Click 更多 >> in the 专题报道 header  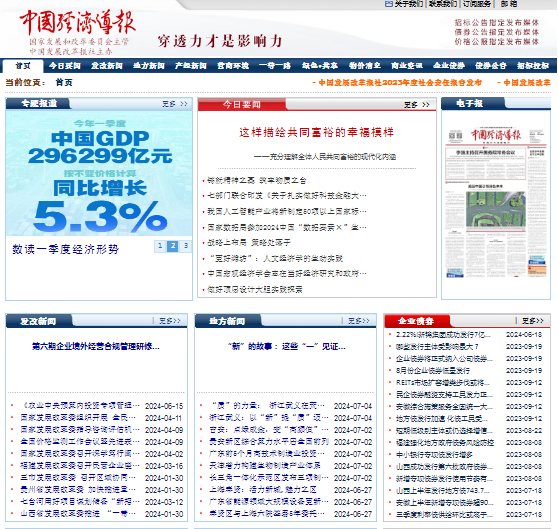coord(175,104)
